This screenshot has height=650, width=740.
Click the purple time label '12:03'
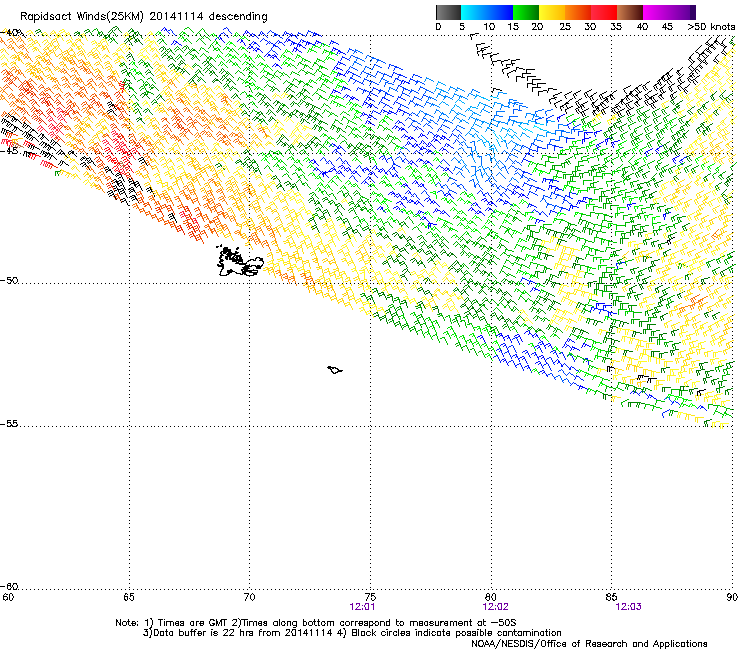(x=628, y=607)
